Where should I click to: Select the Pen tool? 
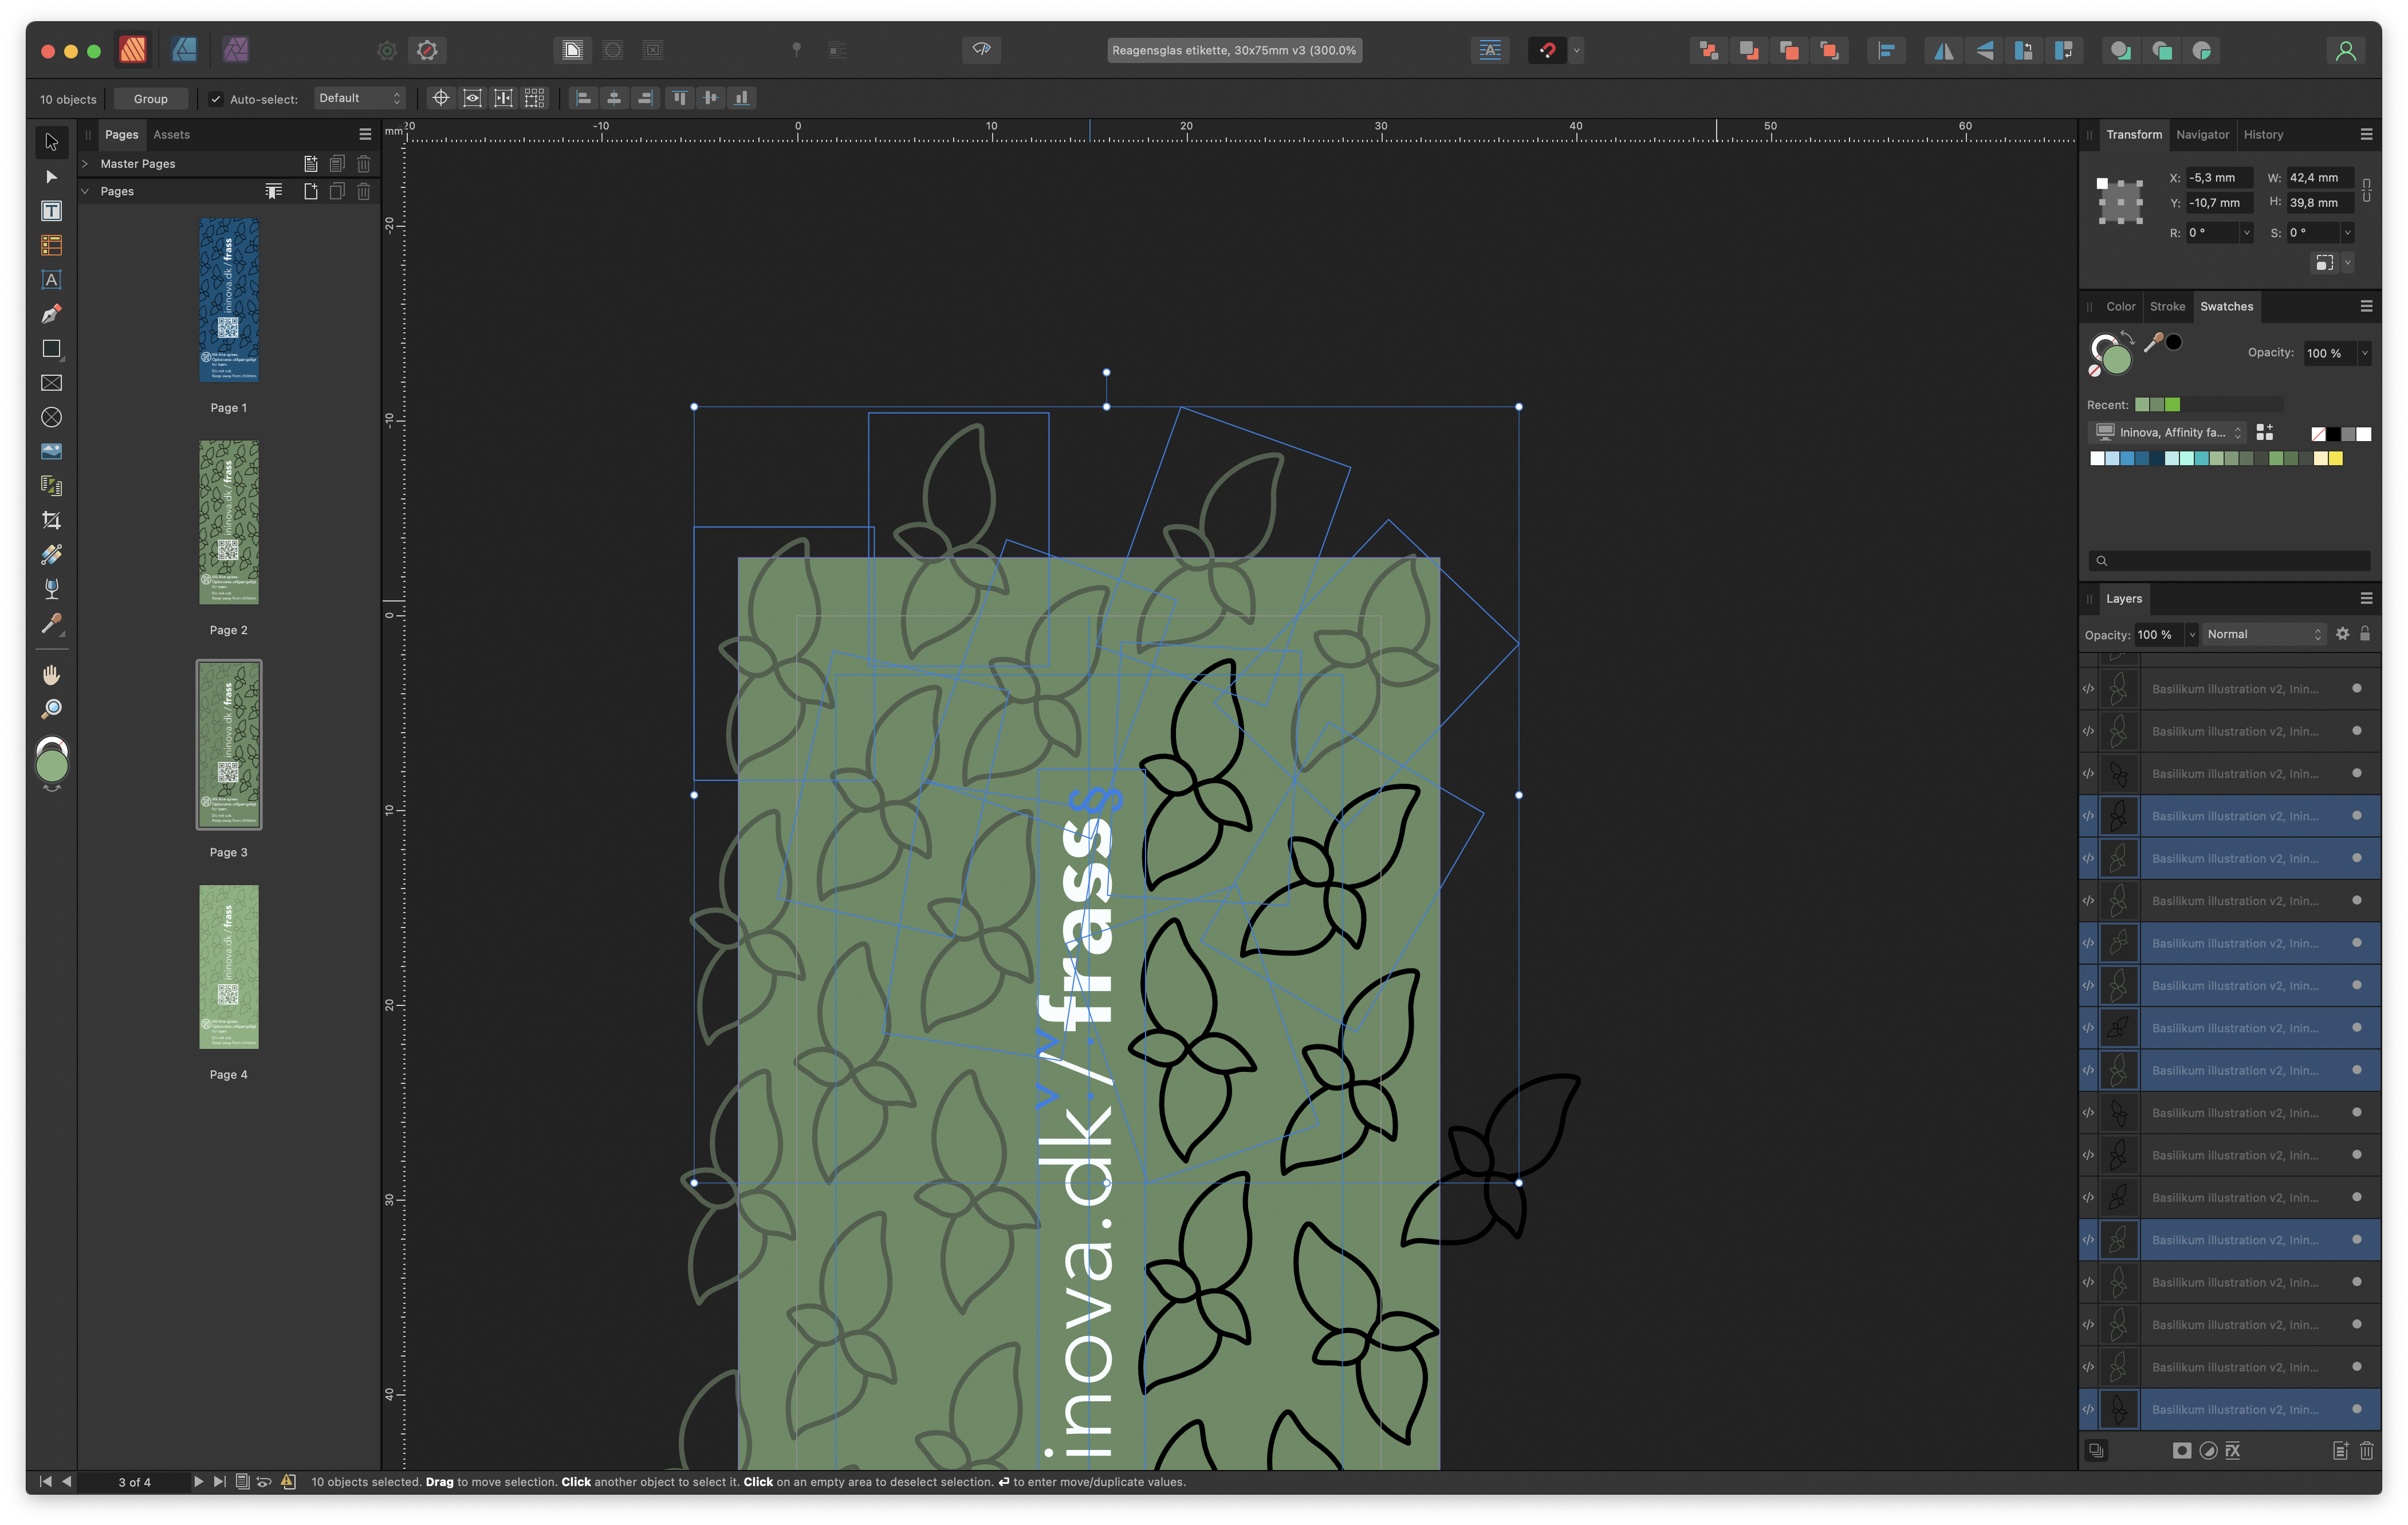[x=51, y=314]
